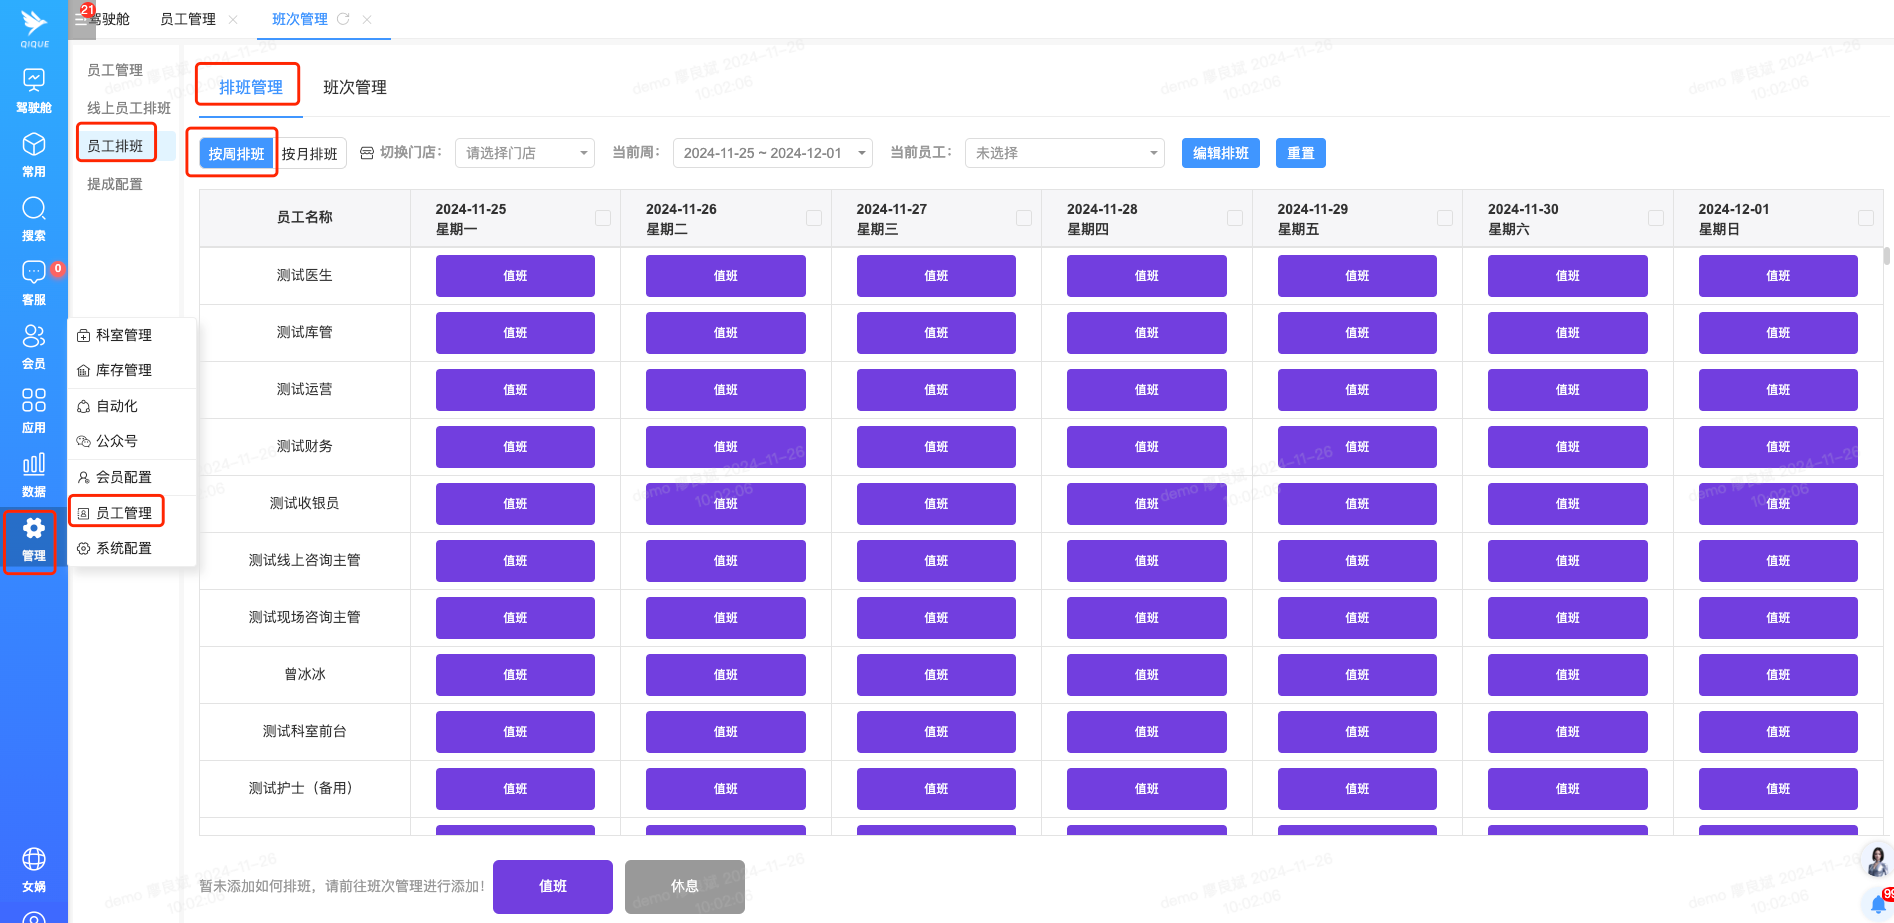Select the 2024-12-01 星期日 column checkbox

1866,218
